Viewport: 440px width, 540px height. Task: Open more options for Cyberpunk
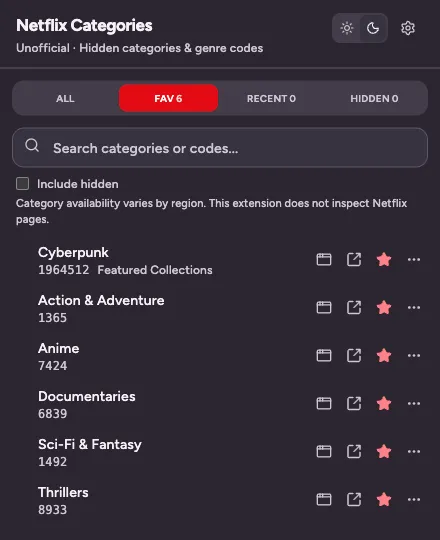[x=414, y=259]
